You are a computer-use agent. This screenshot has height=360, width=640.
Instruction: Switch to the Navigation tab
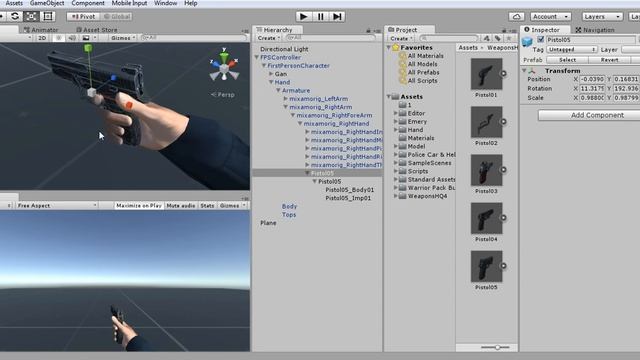pos(595,30)
